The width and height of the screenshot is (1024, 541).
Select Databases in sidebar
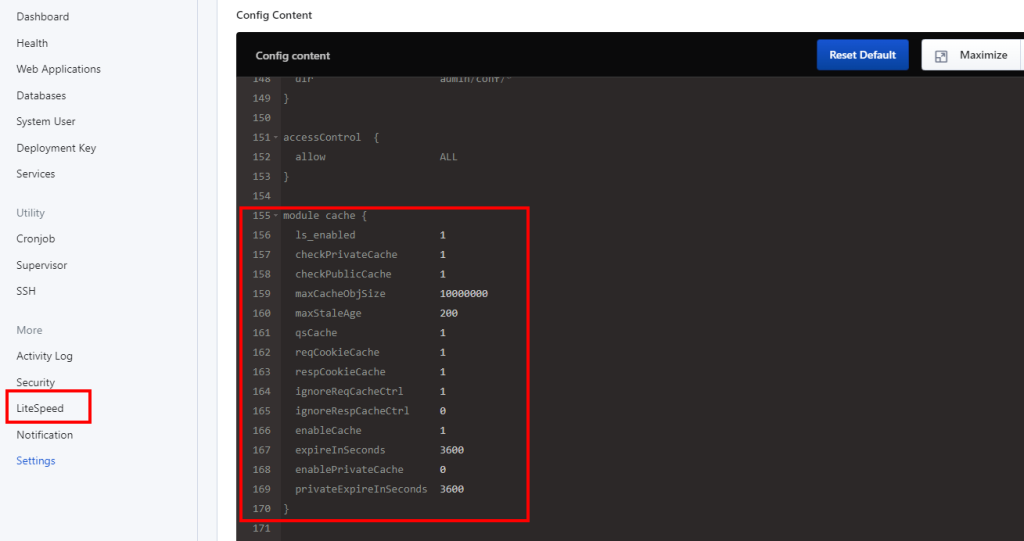click(41, 95)
